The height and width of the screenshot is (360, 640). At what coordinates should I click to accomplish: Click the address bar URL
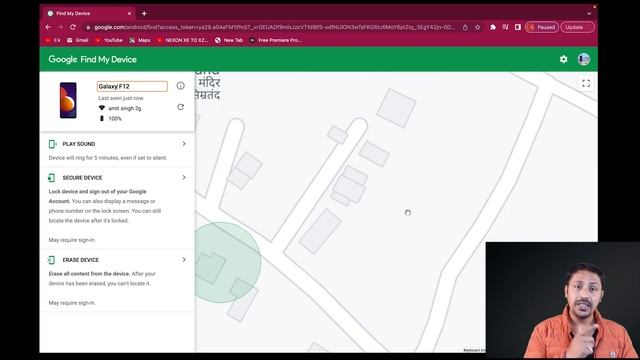point(274,27)
